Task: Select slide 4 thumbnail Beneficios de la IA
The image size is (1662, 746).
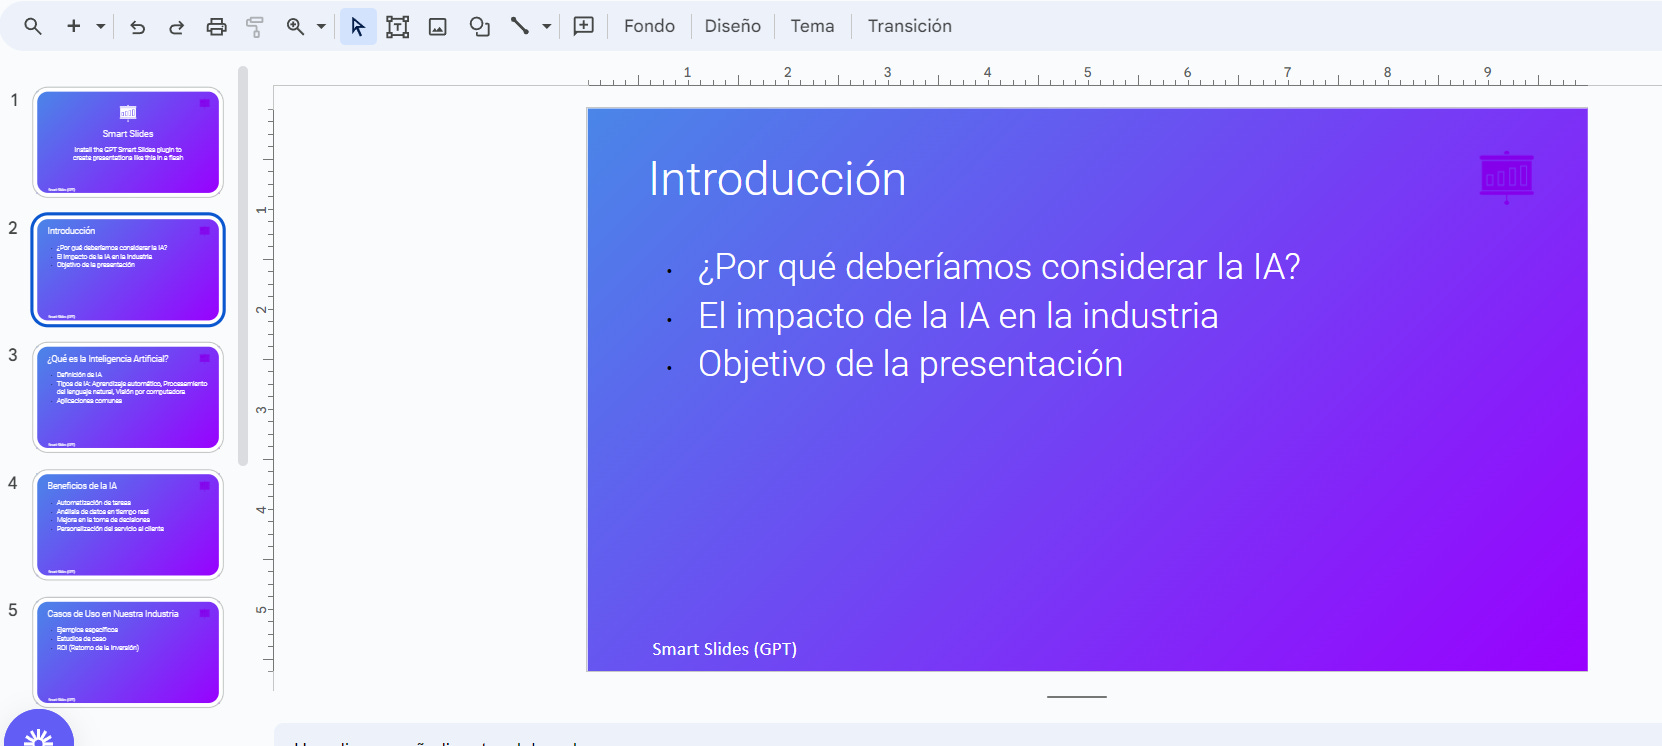Action: tap(128, 525)
